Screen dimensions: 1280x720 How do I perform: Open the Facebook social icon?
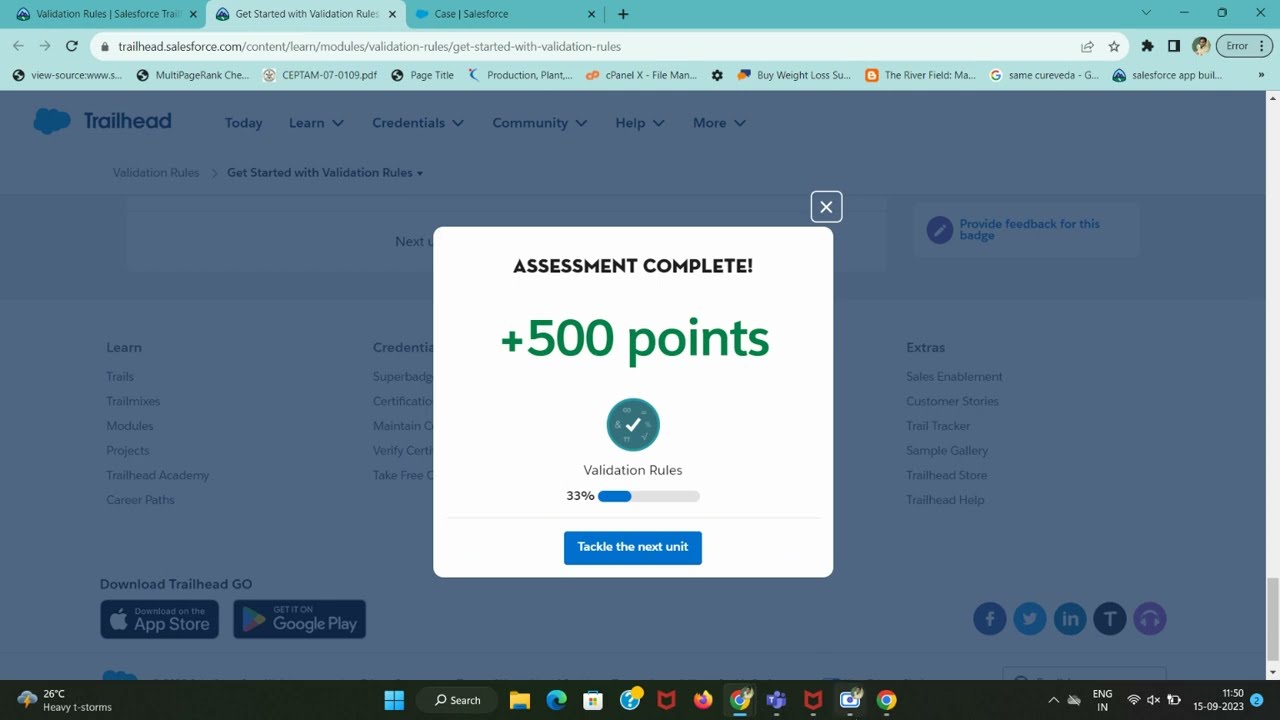(x=990, y=619)
